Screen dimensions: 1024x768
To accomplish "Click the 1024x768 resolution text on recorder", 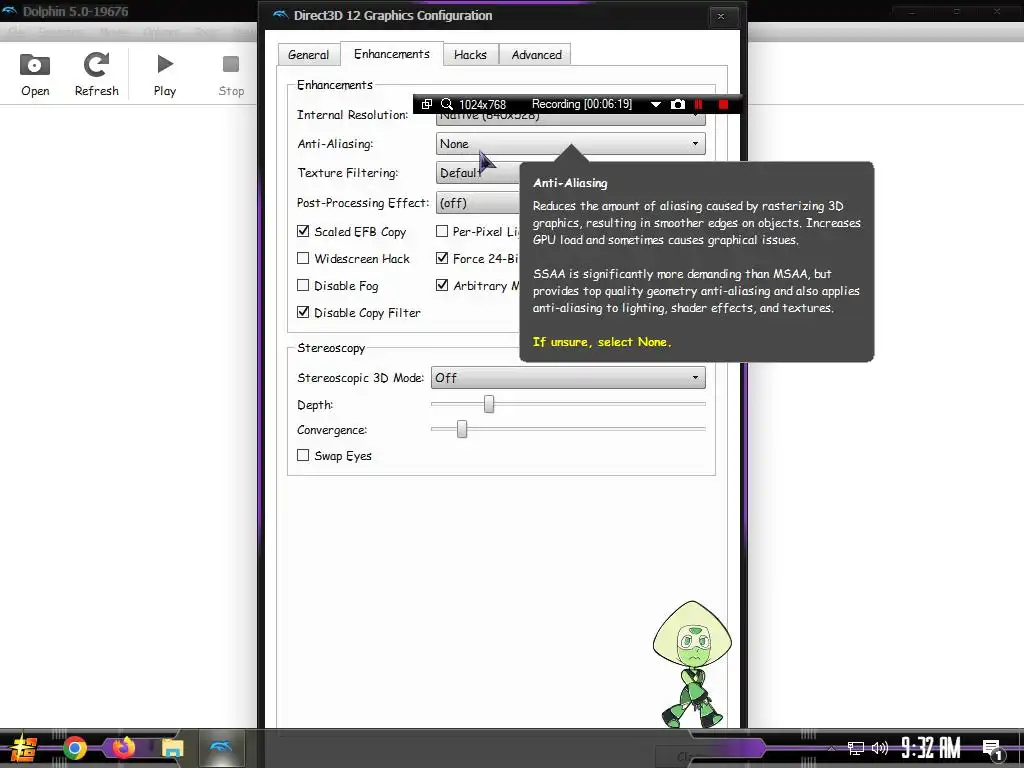I will 483,104.
